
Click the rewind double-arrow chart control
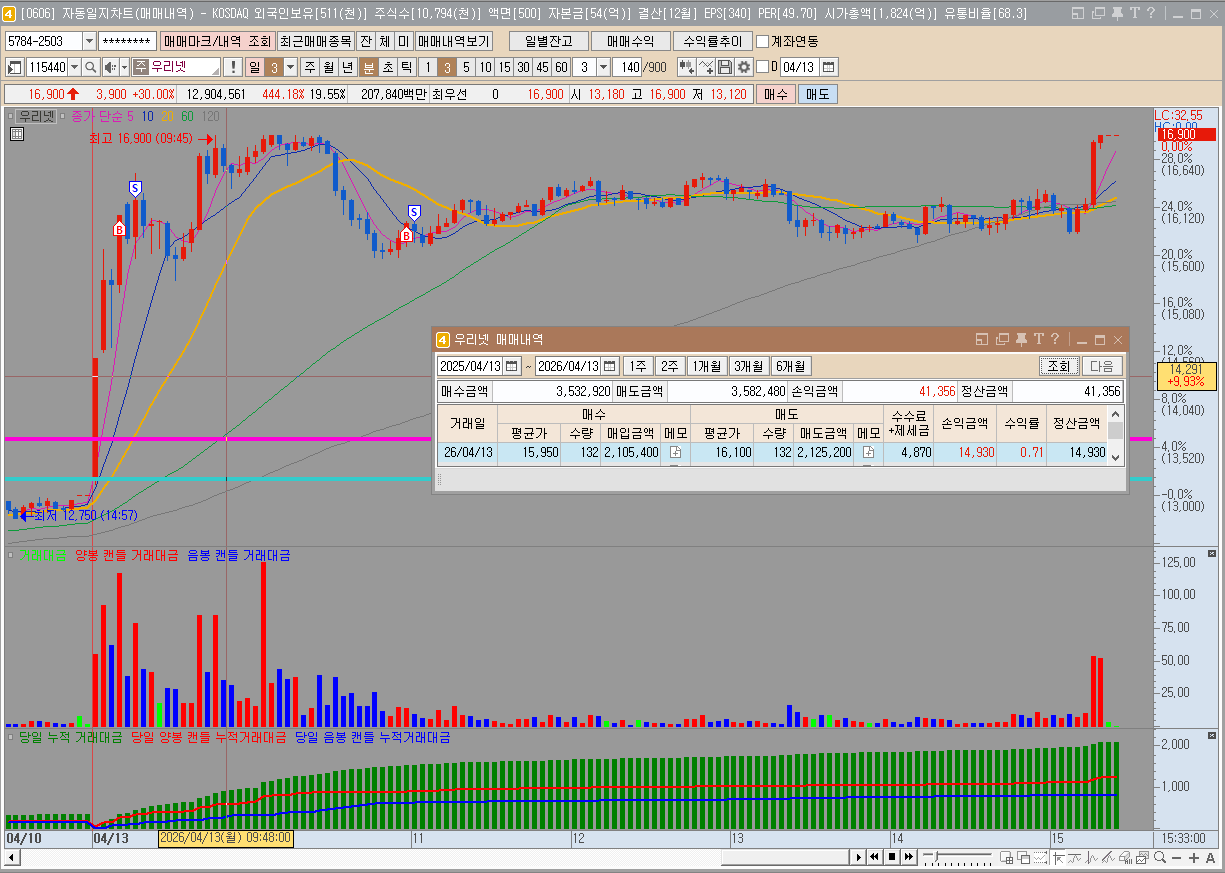point(875,857)
